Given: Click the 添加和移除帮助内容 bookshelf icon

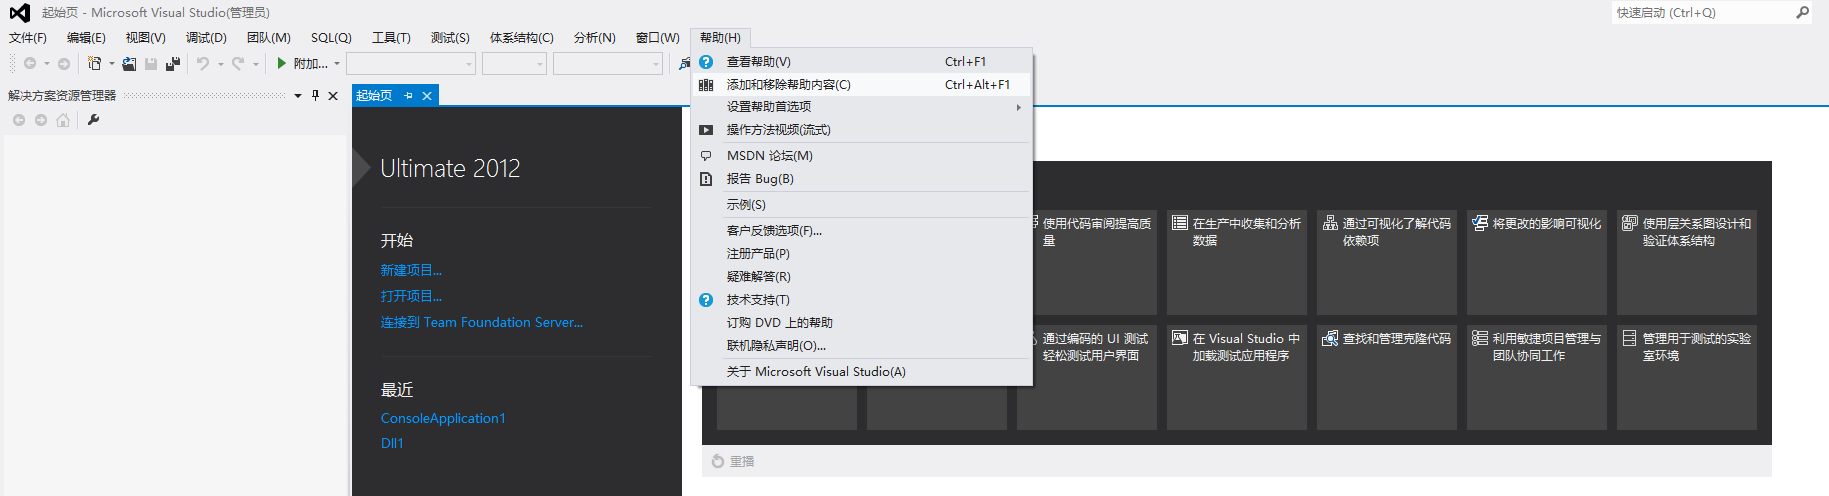Looking at the screenshot, I should click(706, 85).
